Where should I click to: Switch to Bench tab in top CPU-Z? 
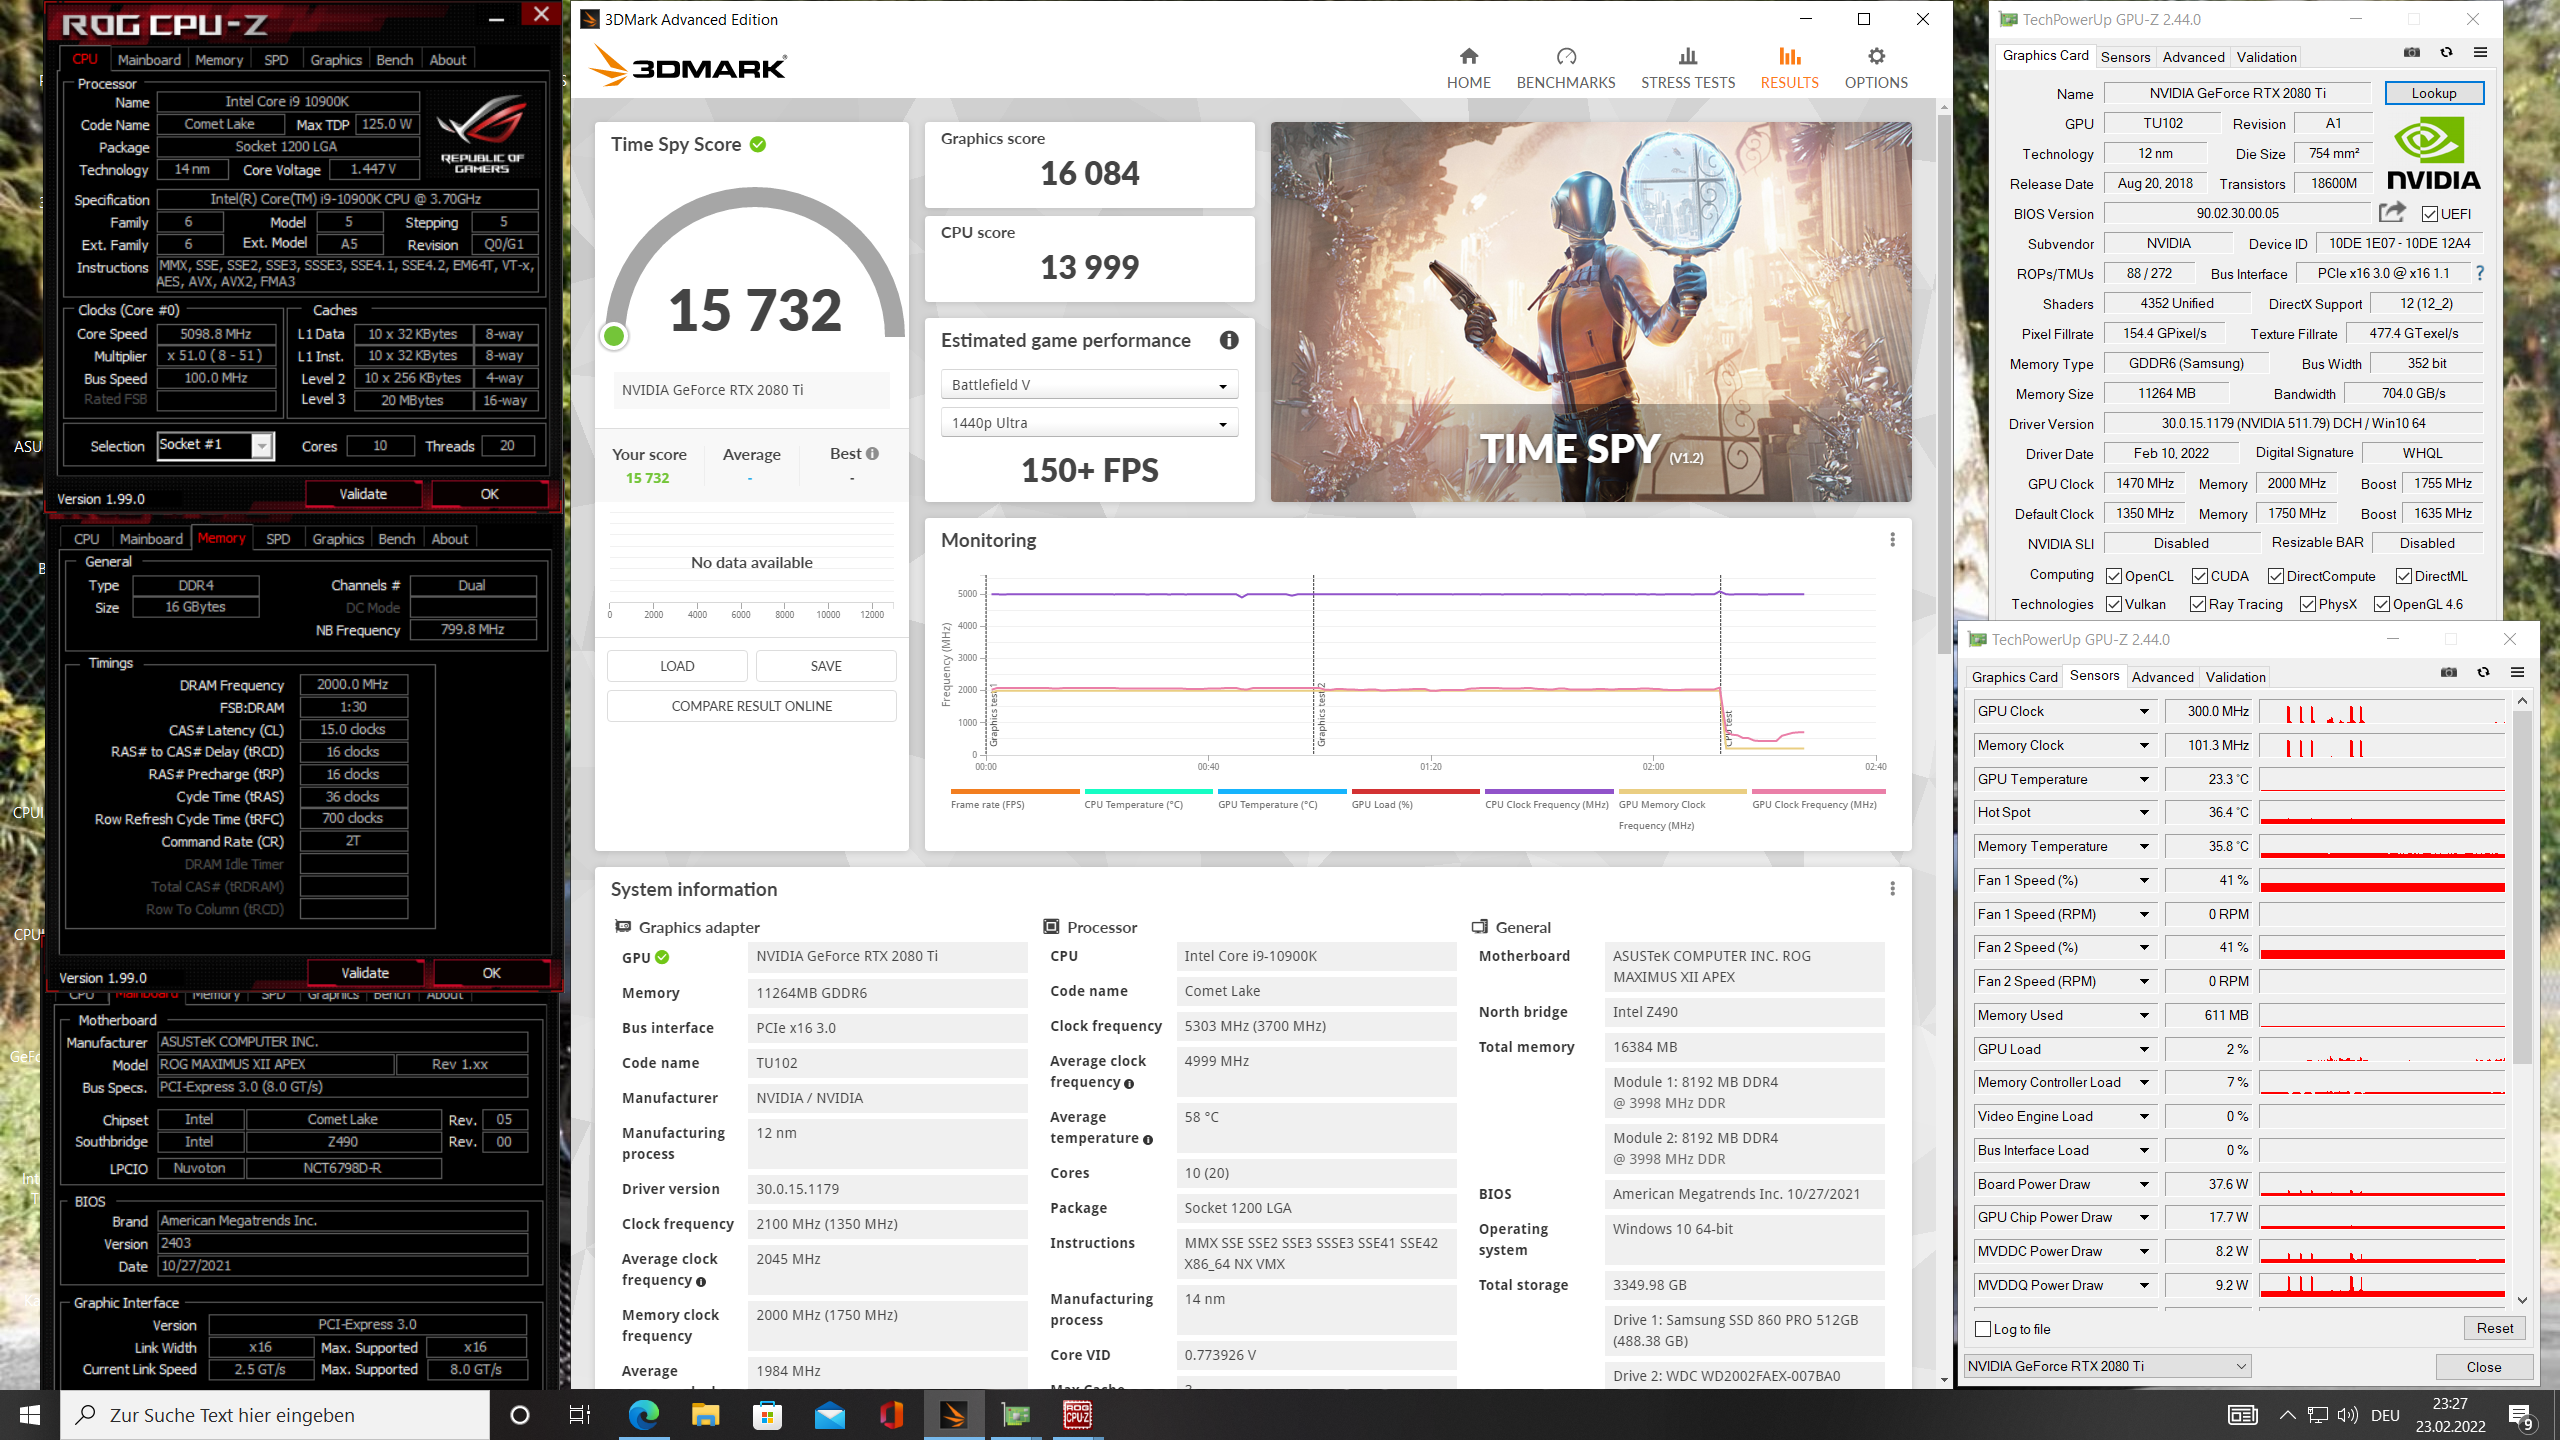(394, 60)
